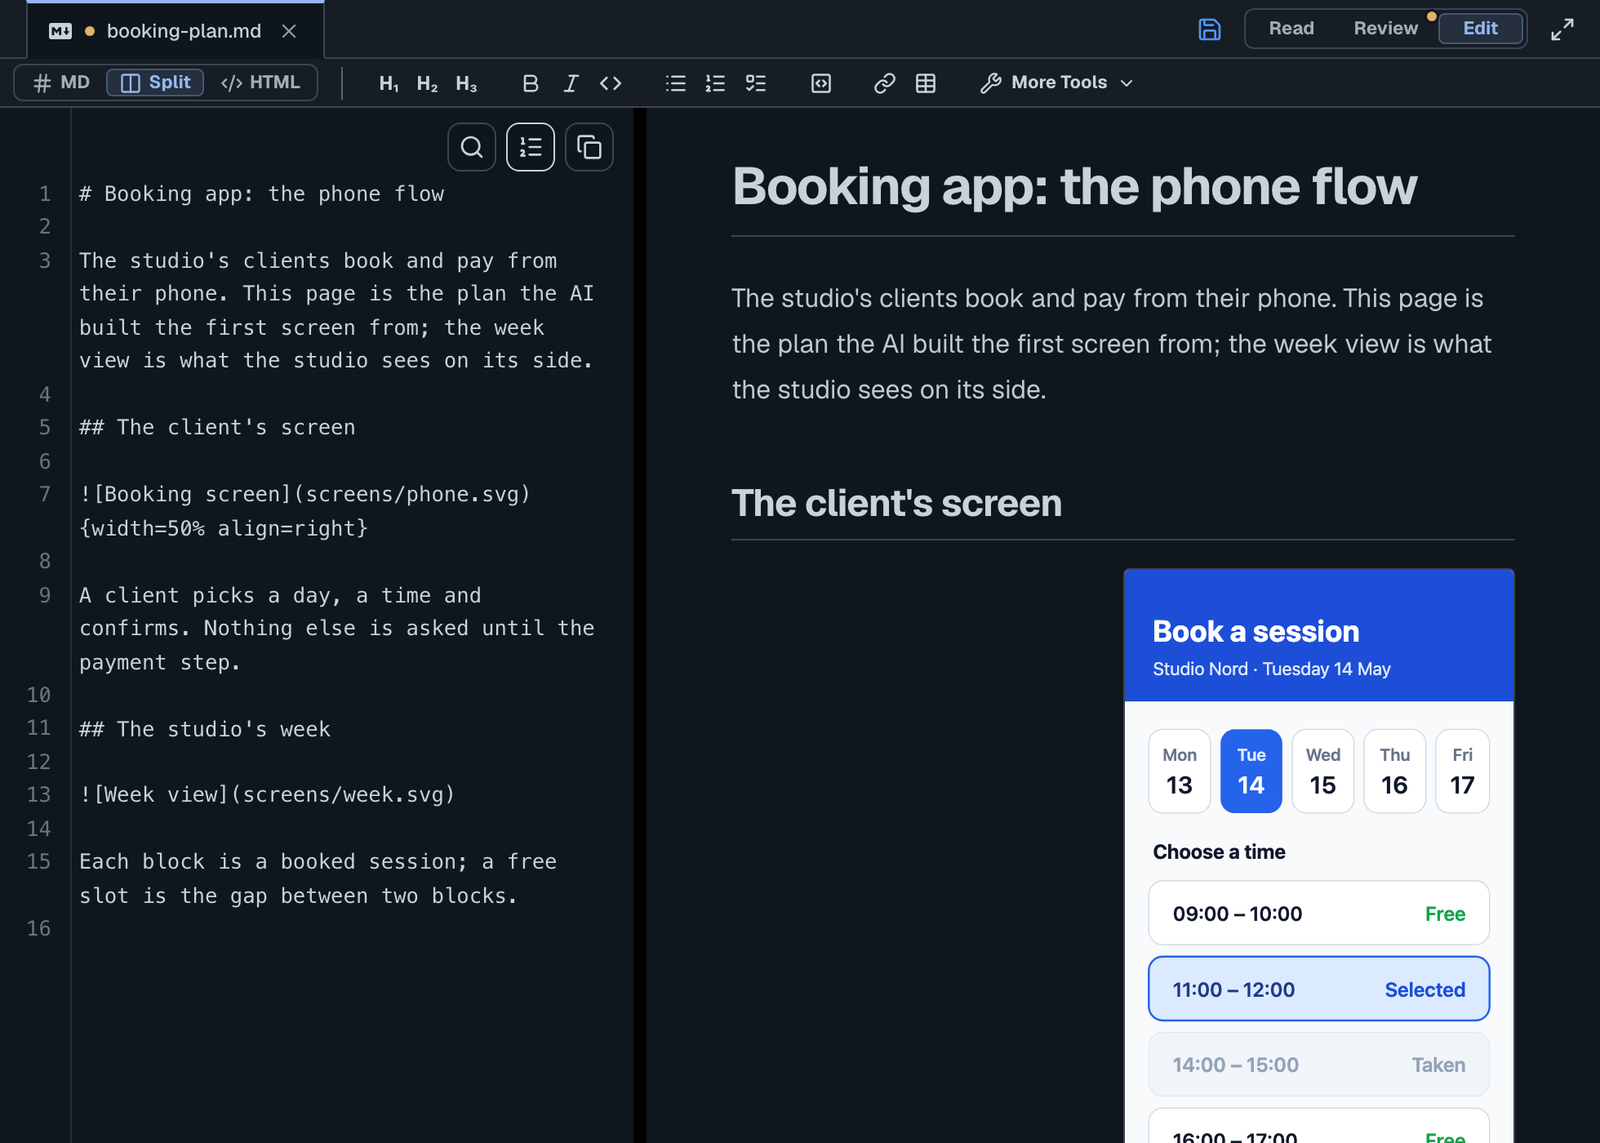
Task: Pick the 09:00 – 10:00 Free slot
Action: coord(1319,913)
